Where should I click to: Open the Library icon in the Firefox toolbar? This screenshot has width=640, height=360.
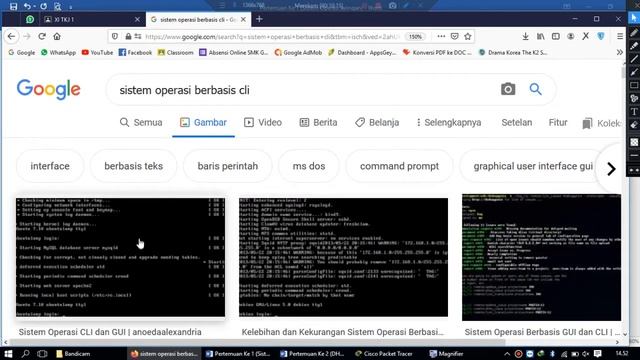point(540,36)
